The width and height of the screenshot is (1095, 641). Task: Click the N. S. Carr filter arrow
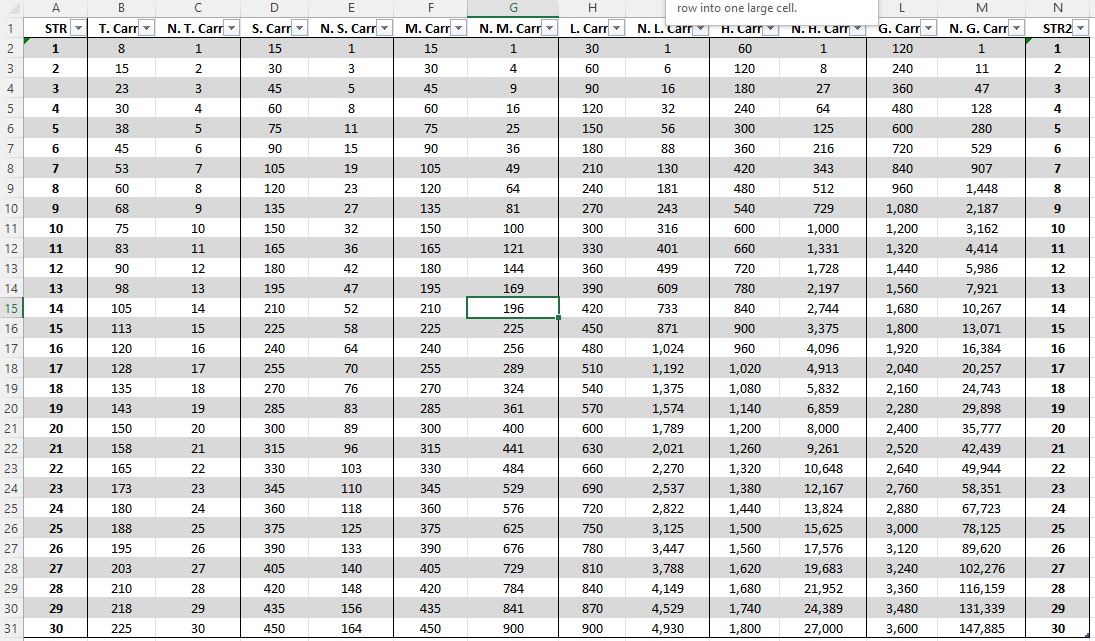click(x=384, y=29)
